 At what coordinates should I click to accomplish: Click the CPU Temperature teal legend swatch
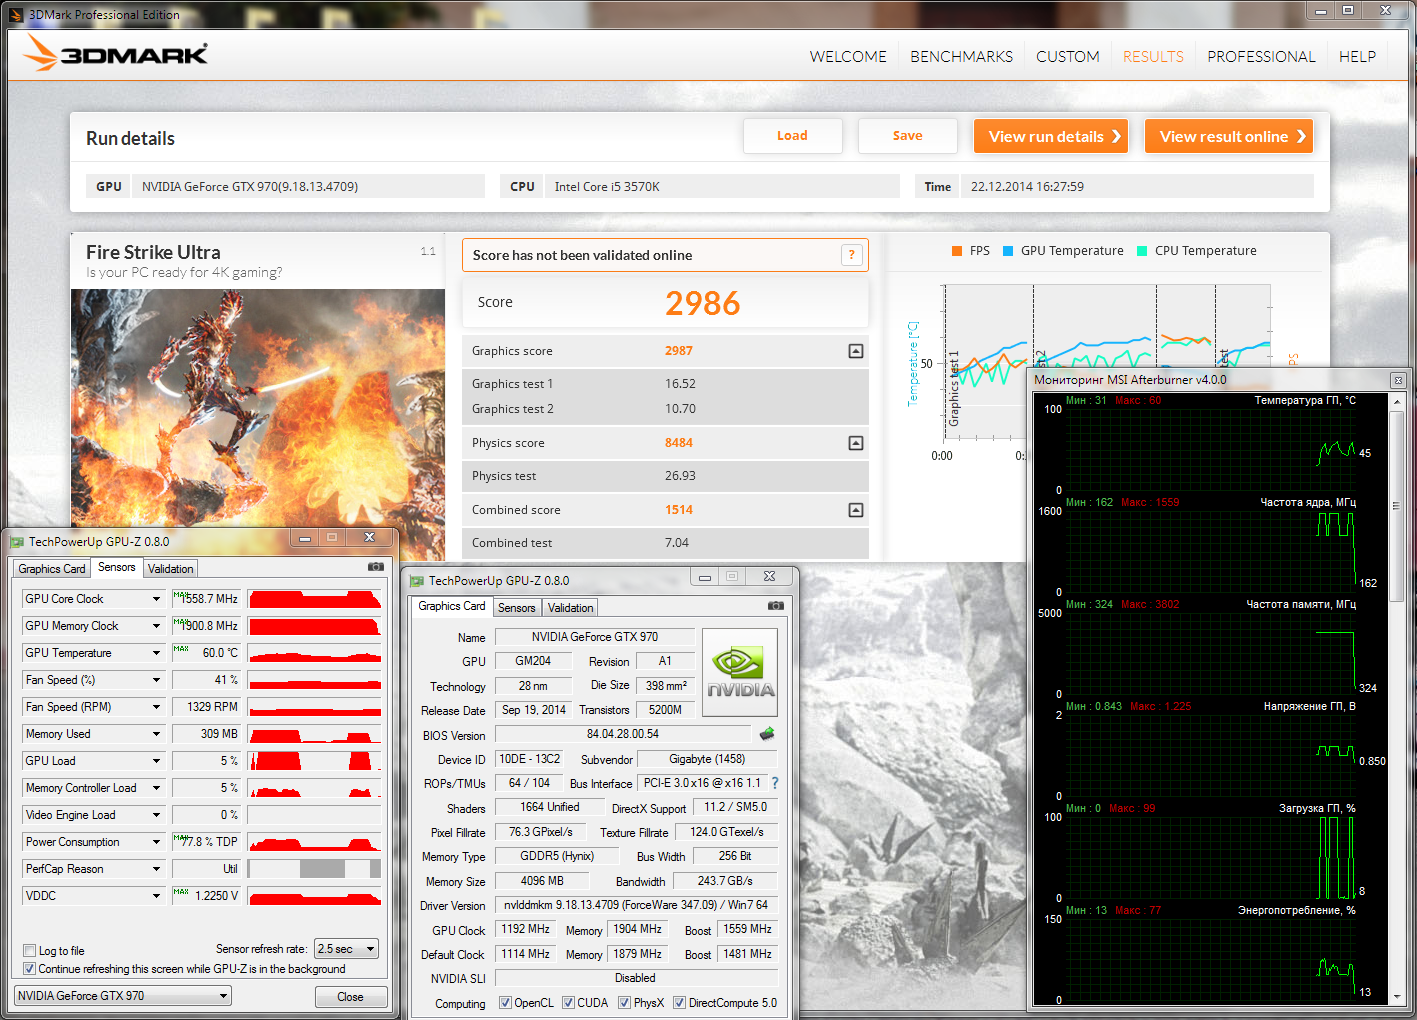point(1142,251)
